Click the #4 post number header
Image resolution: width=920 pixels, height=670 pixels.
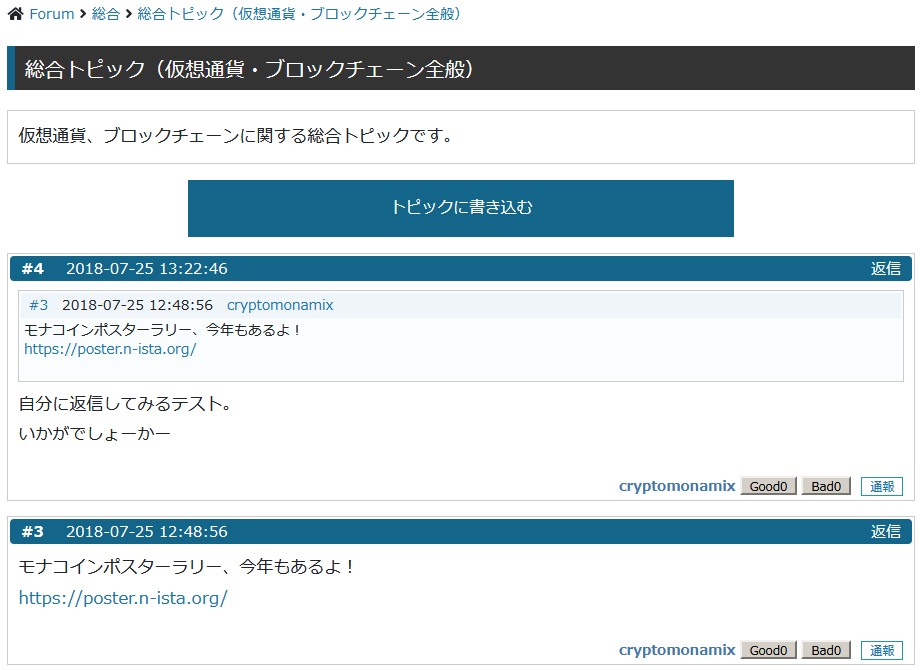[x=33, y=268]
